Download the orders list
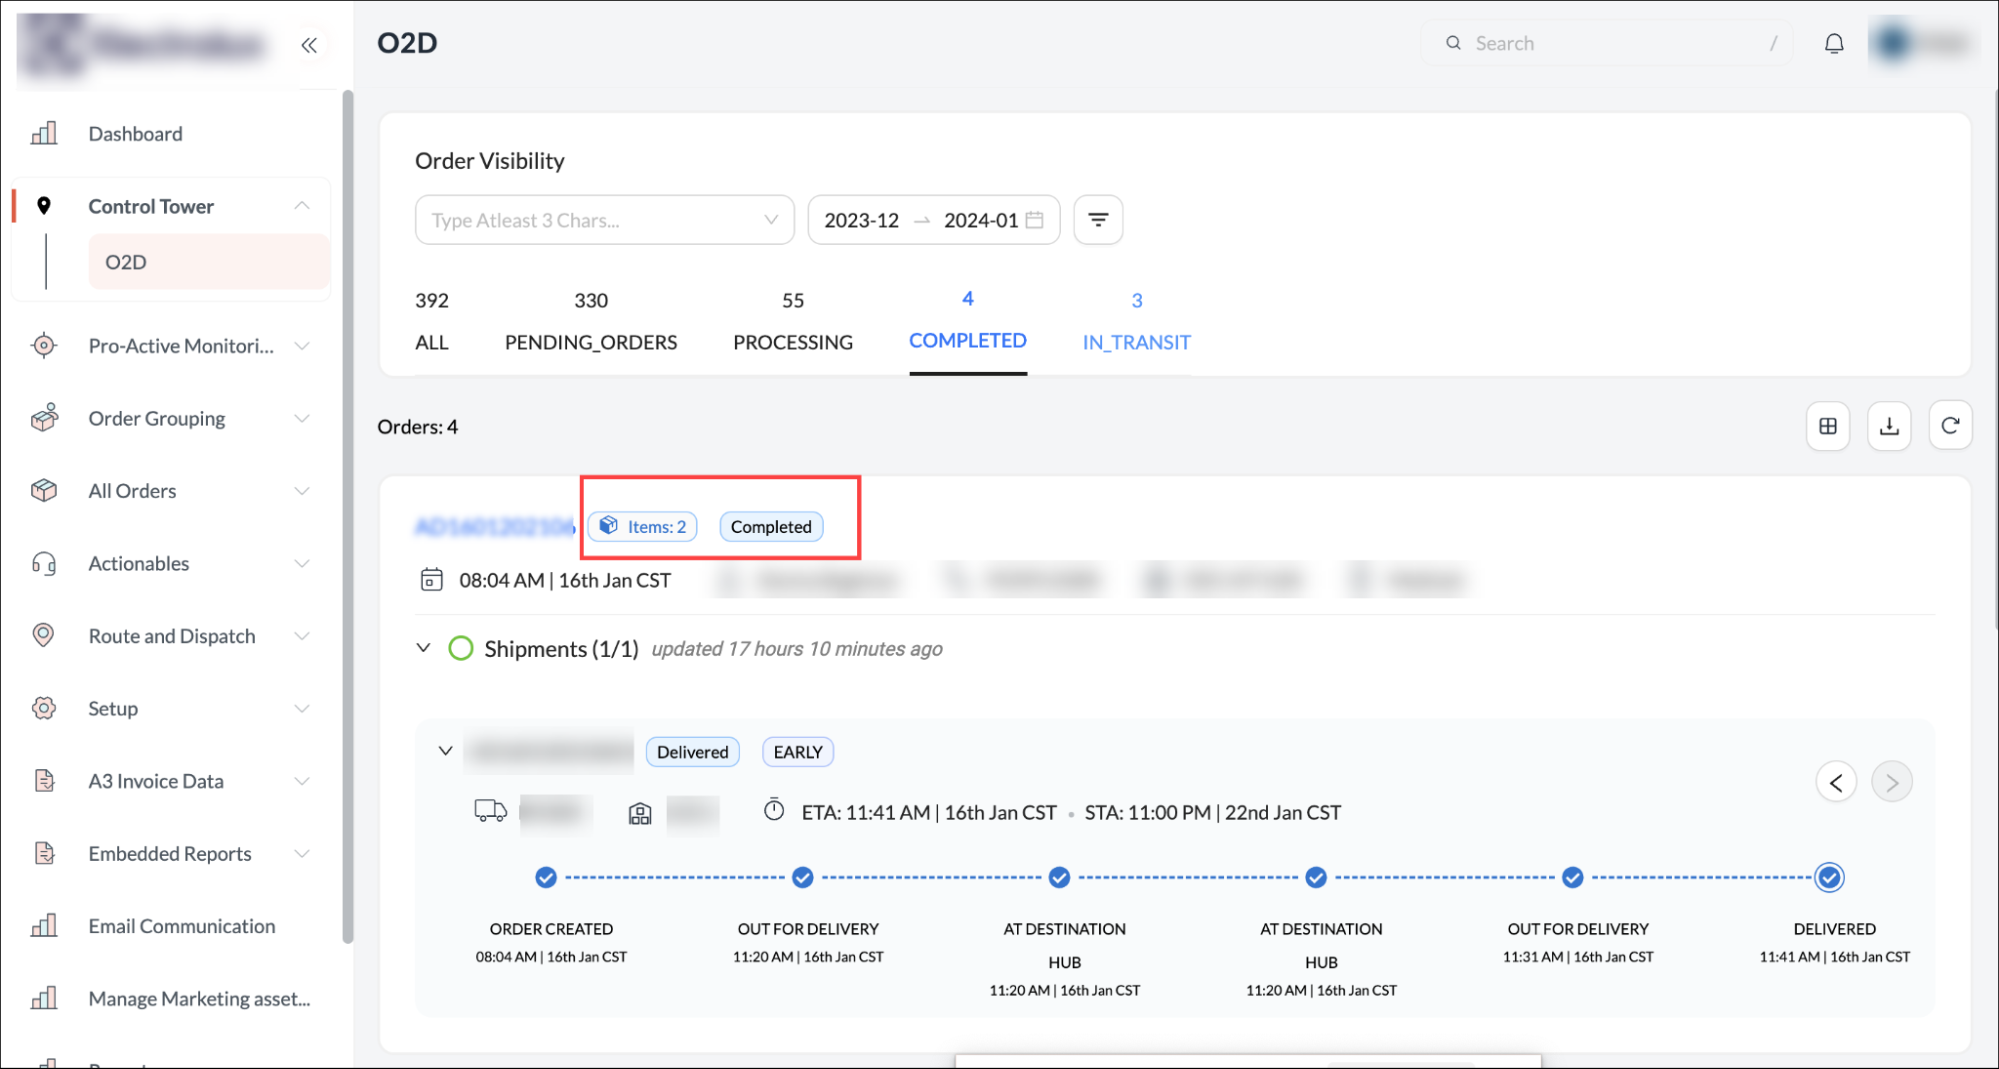This screenshot has width=1999, height=1069. coord(1889,426)
